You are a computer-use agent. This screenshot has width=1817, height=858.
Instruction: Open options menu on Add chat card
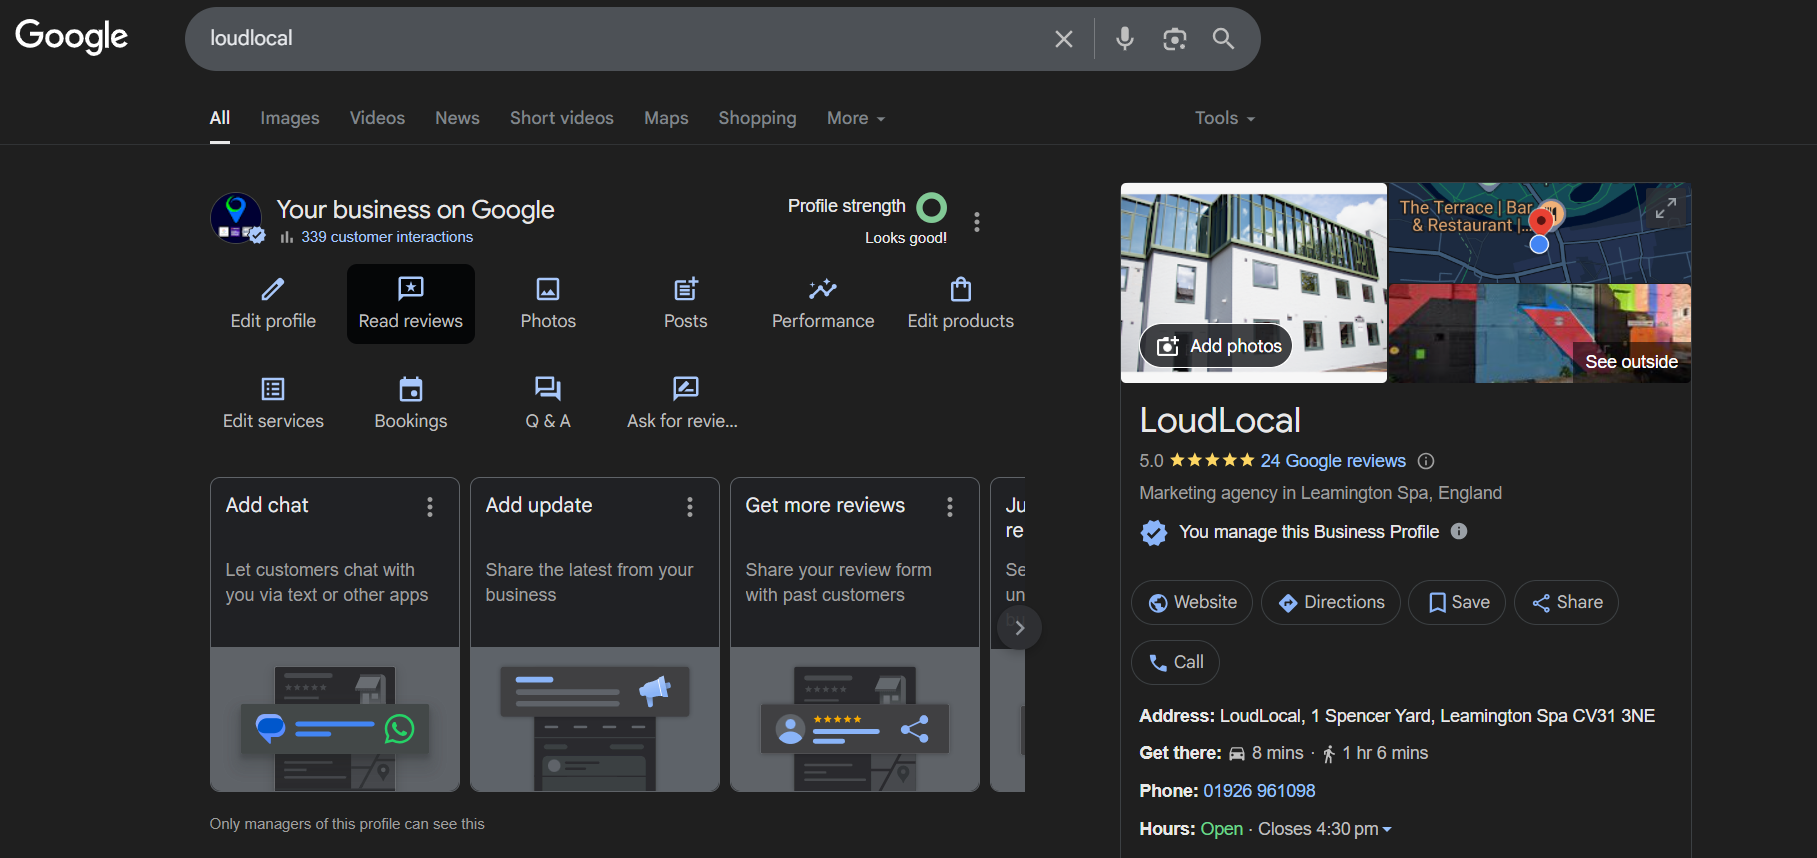pos(430,507)
